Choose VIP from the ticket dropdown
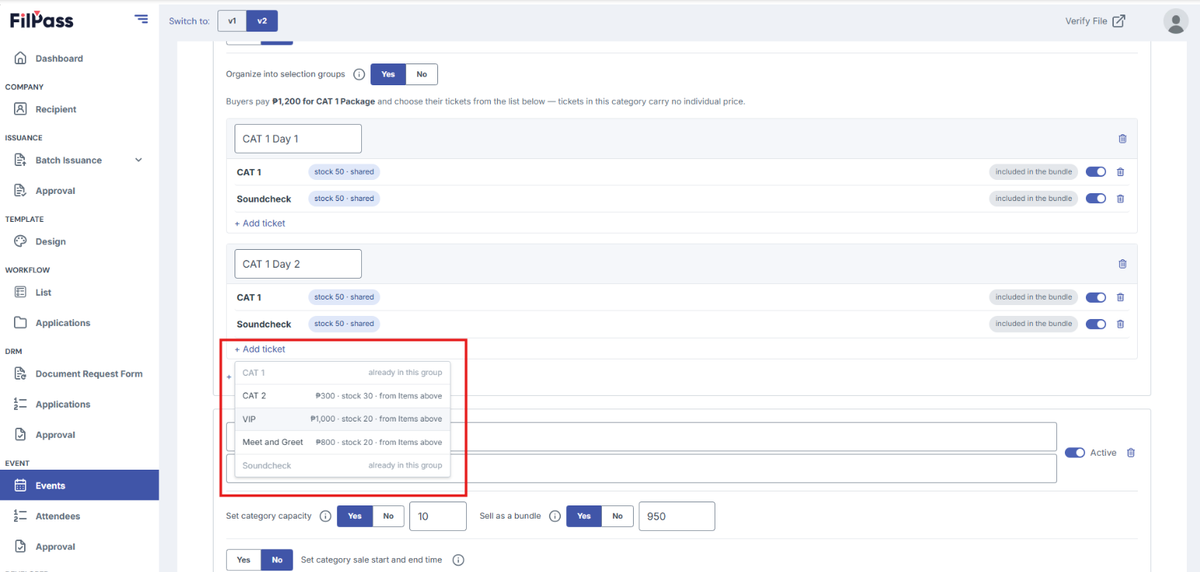1200x572 pixels. (x=342, y=419)
